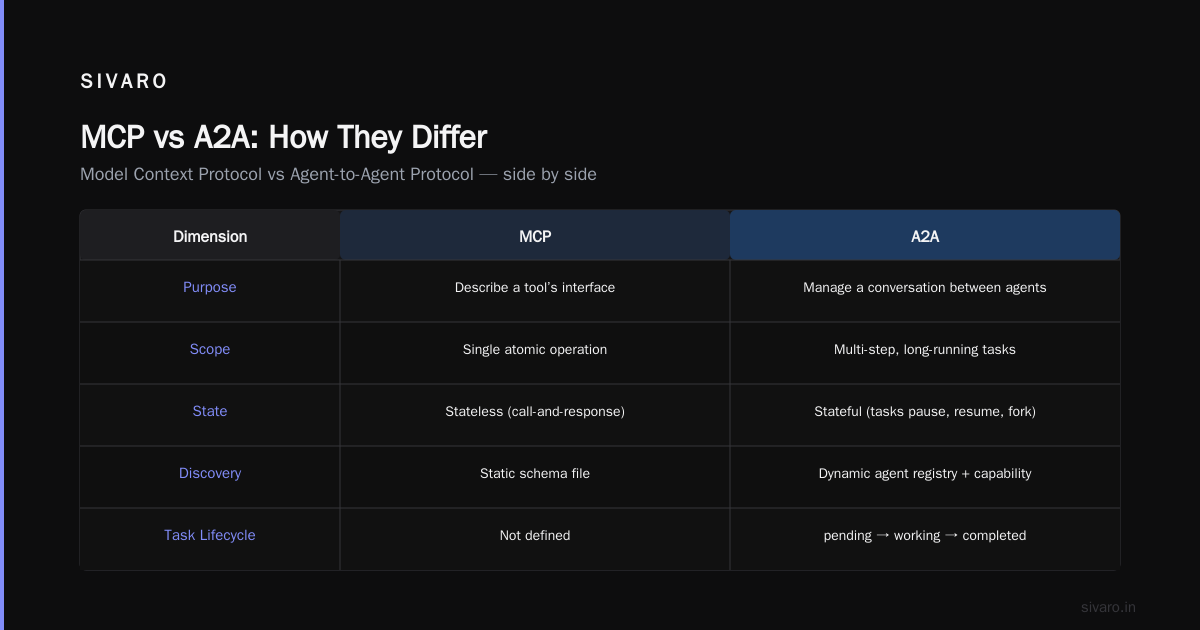Screen dimensions: 1200x630
Task: Click the Purpose row label
Action: 210,287
